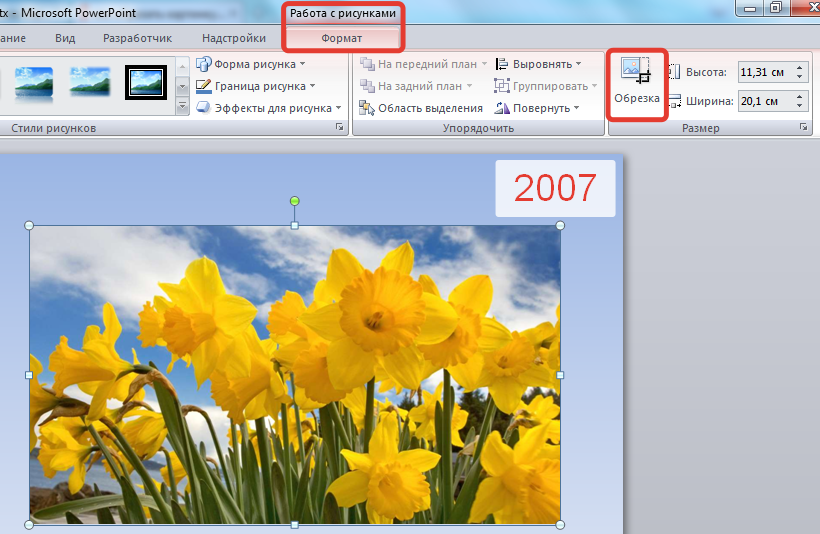The width and height of the screenshot is (820, 534).
Task: Click the Группировать icon
Action: (x=502, y=85)
